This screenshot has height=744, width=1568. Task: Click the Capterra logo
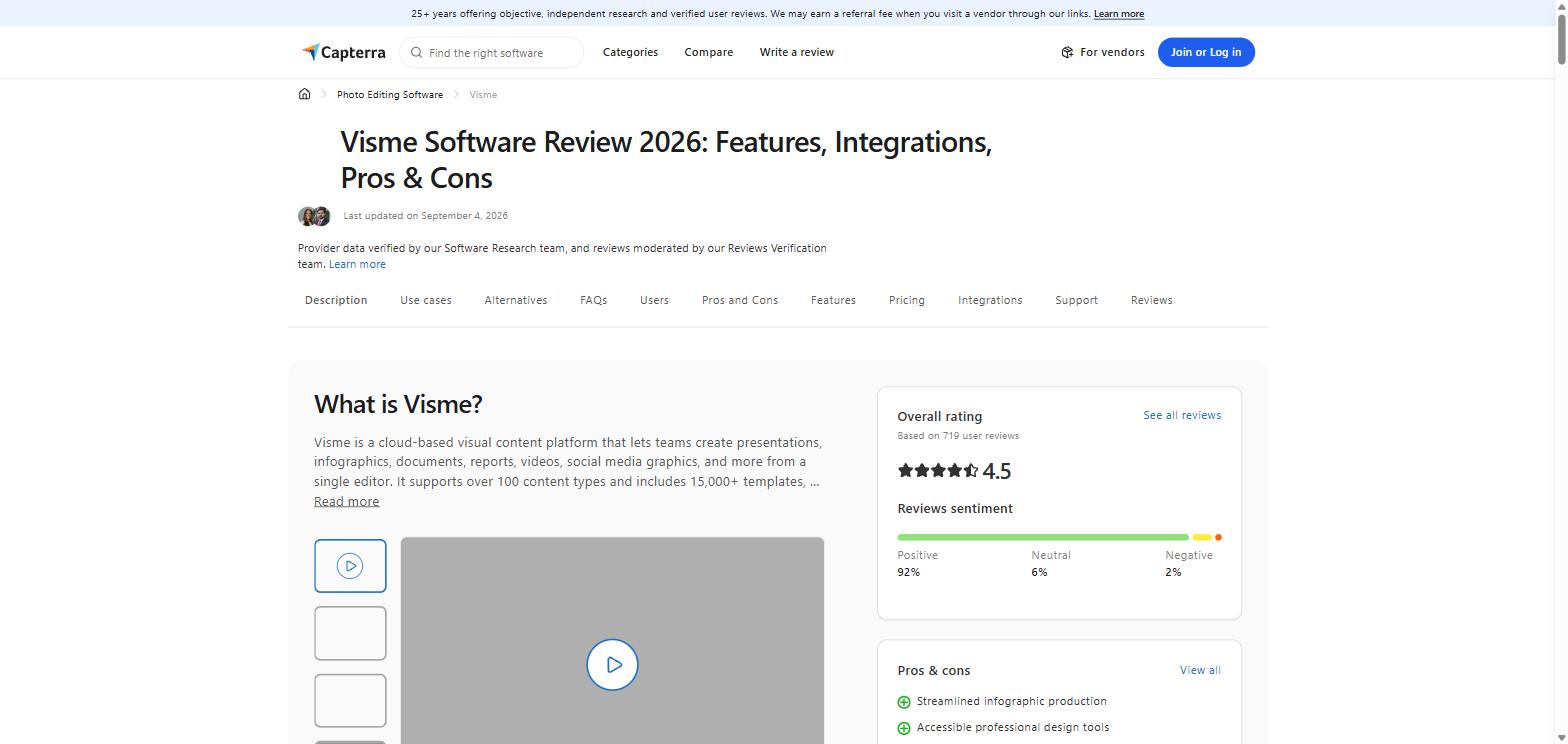coord(343,52)
